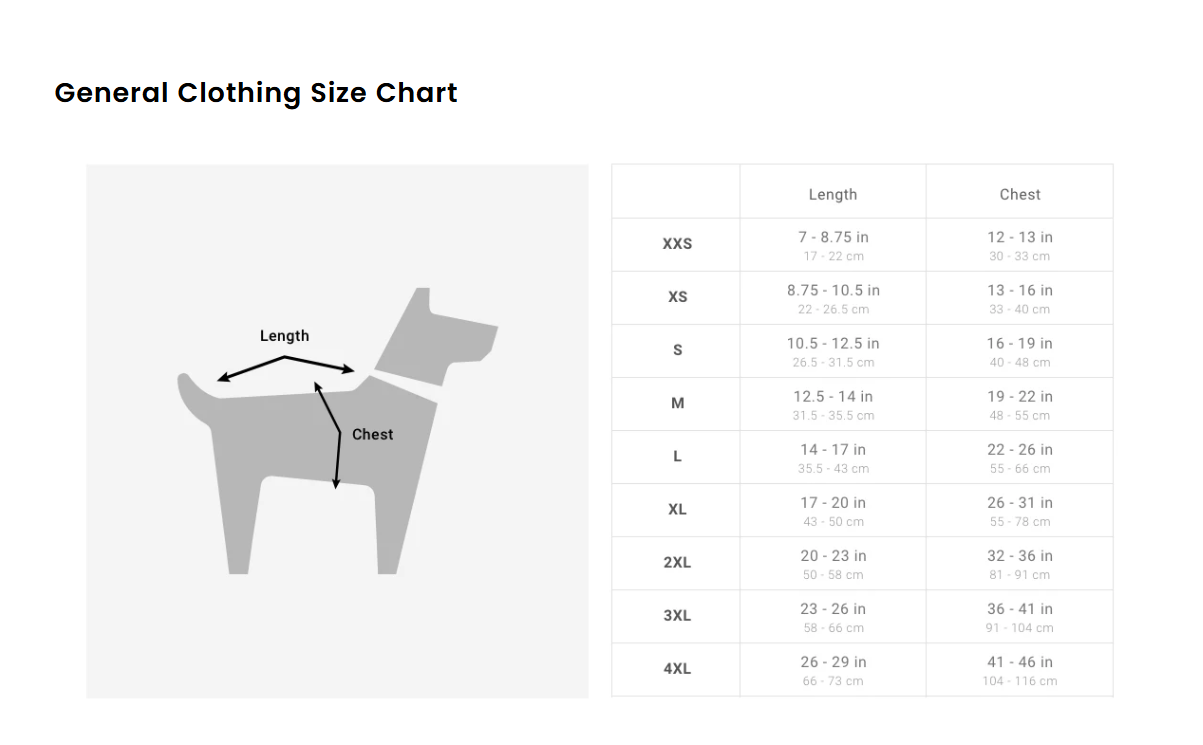Click the Length label above the dog
The height and width of the screenshot is (745, 1203).
pyautogui.click(x=284, y=336)
